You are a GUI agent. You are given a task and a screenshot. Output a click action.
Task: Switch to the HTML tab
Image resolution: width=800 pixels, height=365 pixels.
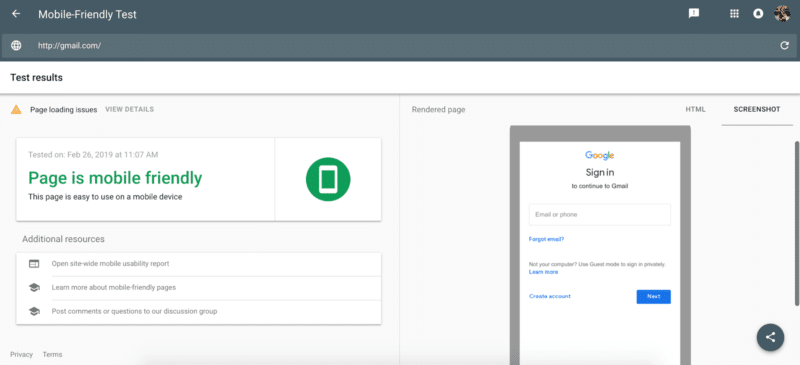click(695, 109)
